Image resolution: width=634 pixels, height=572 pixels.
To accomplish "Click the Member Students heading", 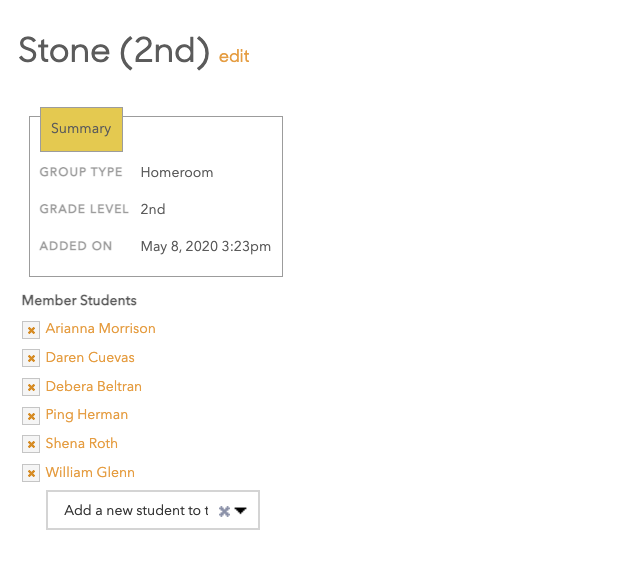I will (x=79, y=300).
